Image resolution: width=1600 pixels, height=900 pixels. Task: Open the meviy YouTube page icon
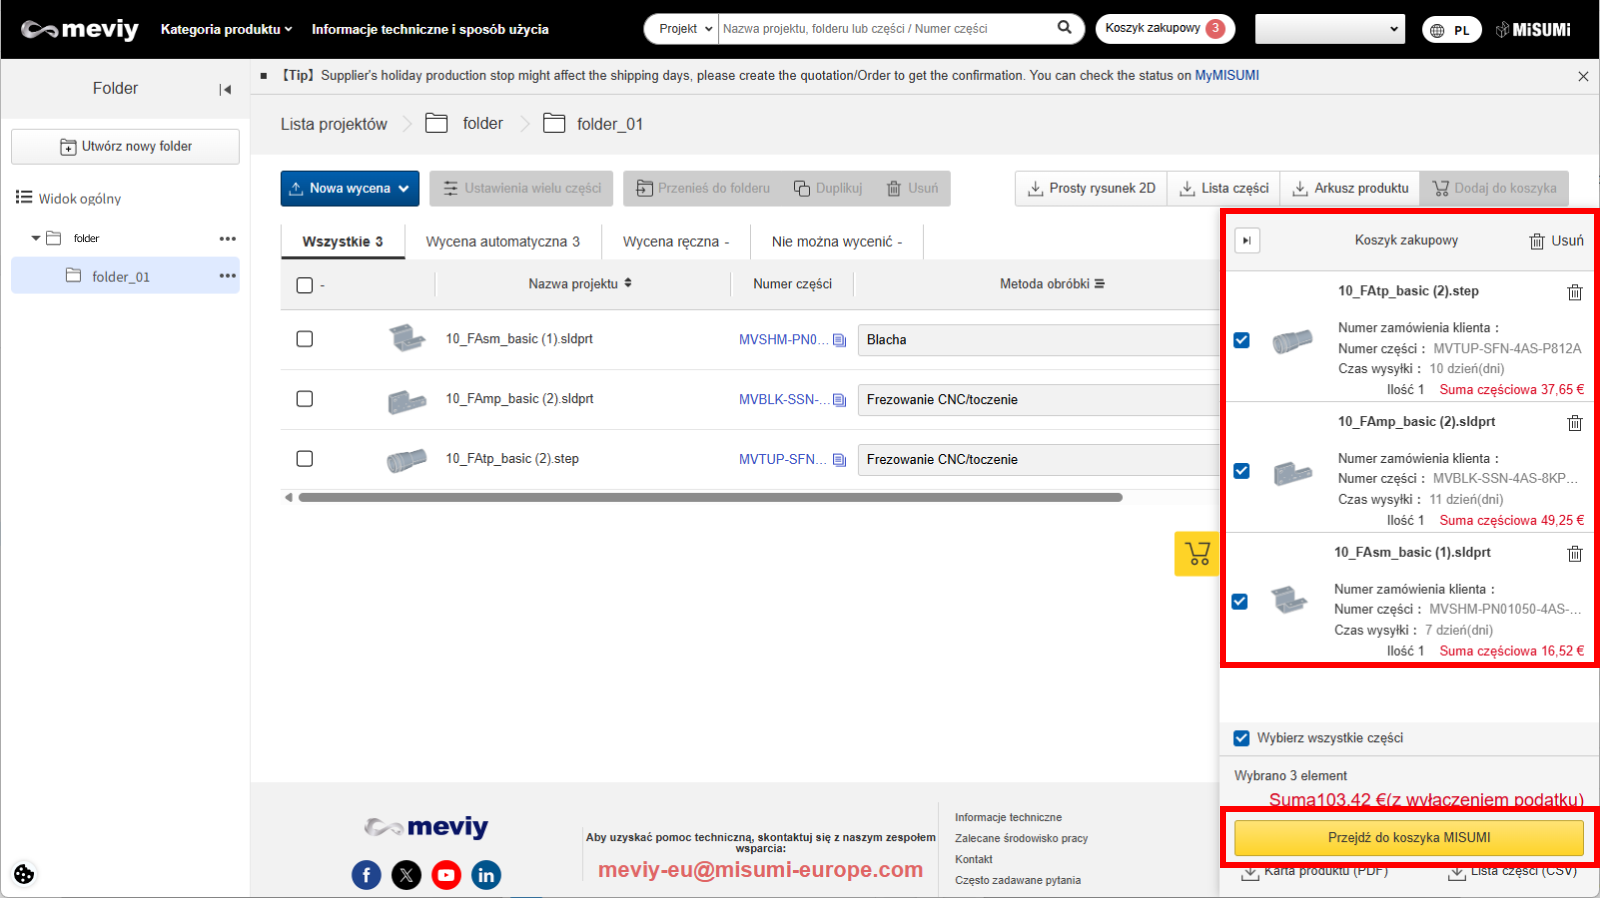[446, 875]
